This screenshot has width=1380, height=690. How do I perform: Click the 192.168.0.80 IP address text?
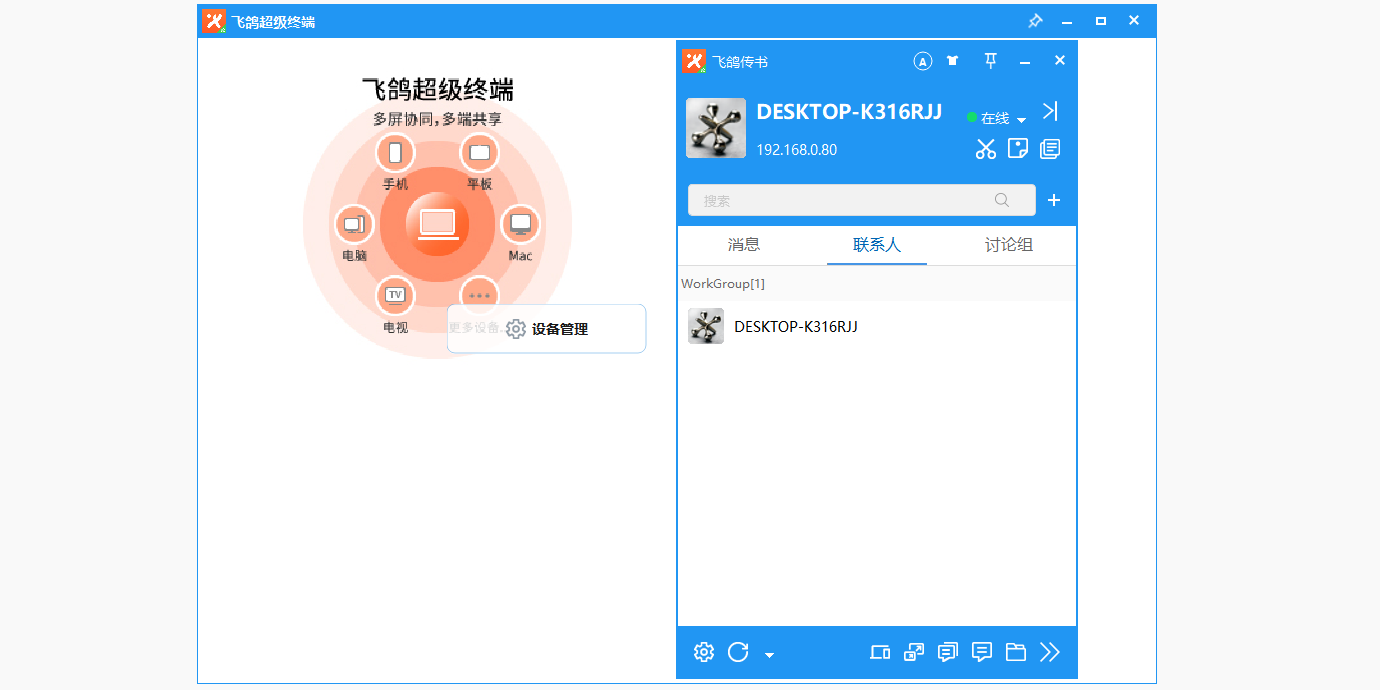click(x=797, y=150)
